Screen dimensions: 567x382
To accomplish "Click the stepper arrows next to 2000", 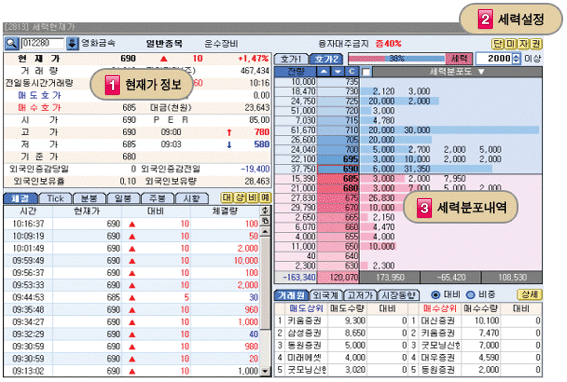I will [516, 59].
